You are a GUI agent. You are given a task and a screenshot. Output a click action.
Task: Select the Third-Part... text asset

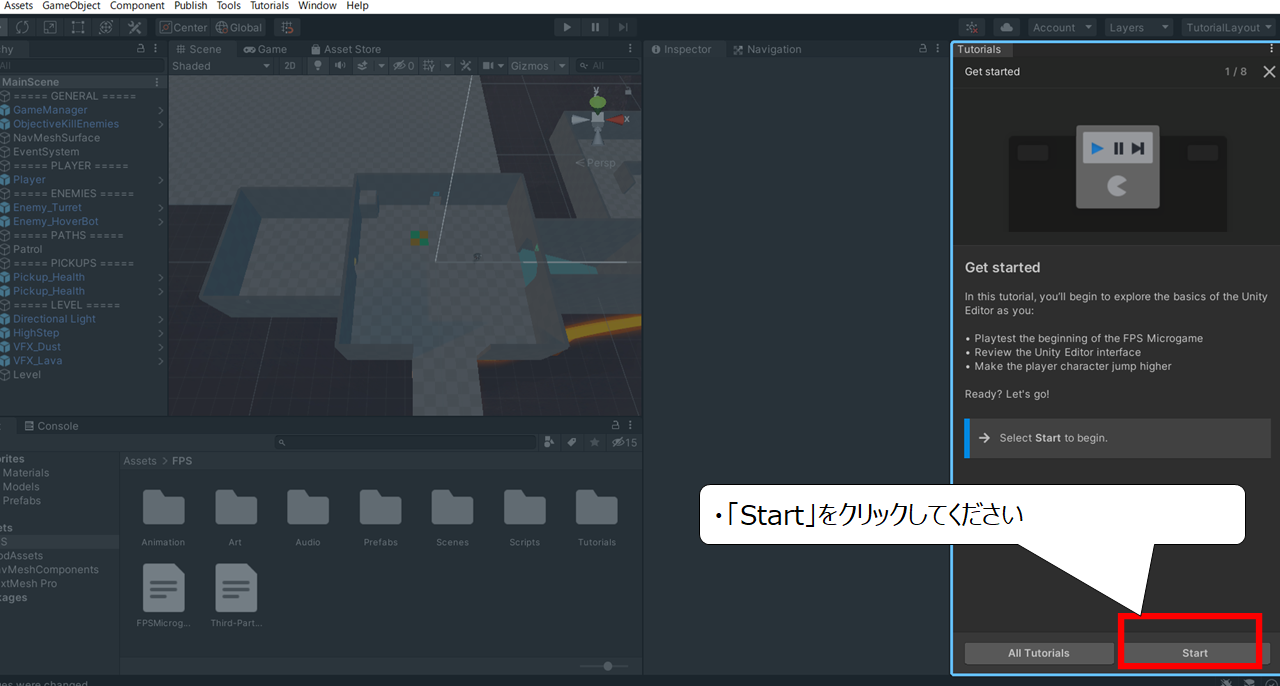click(236, 596)
